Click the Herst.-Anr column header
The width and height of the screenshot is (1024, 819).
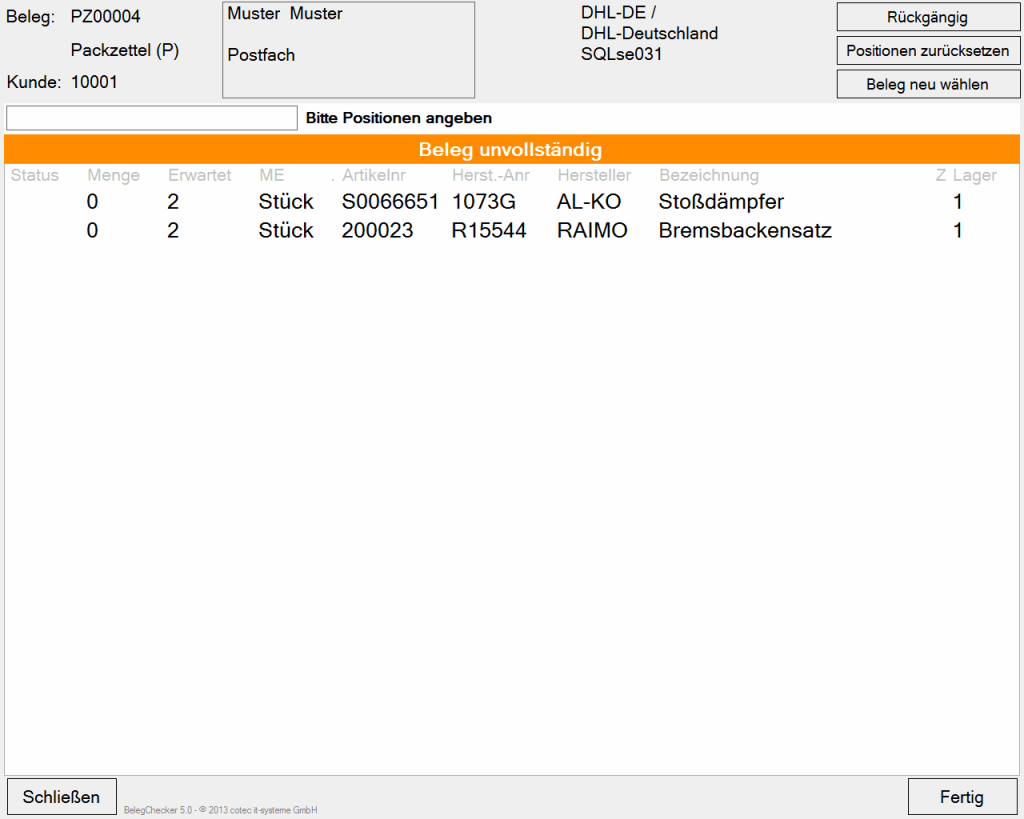(x=491, y=175)
